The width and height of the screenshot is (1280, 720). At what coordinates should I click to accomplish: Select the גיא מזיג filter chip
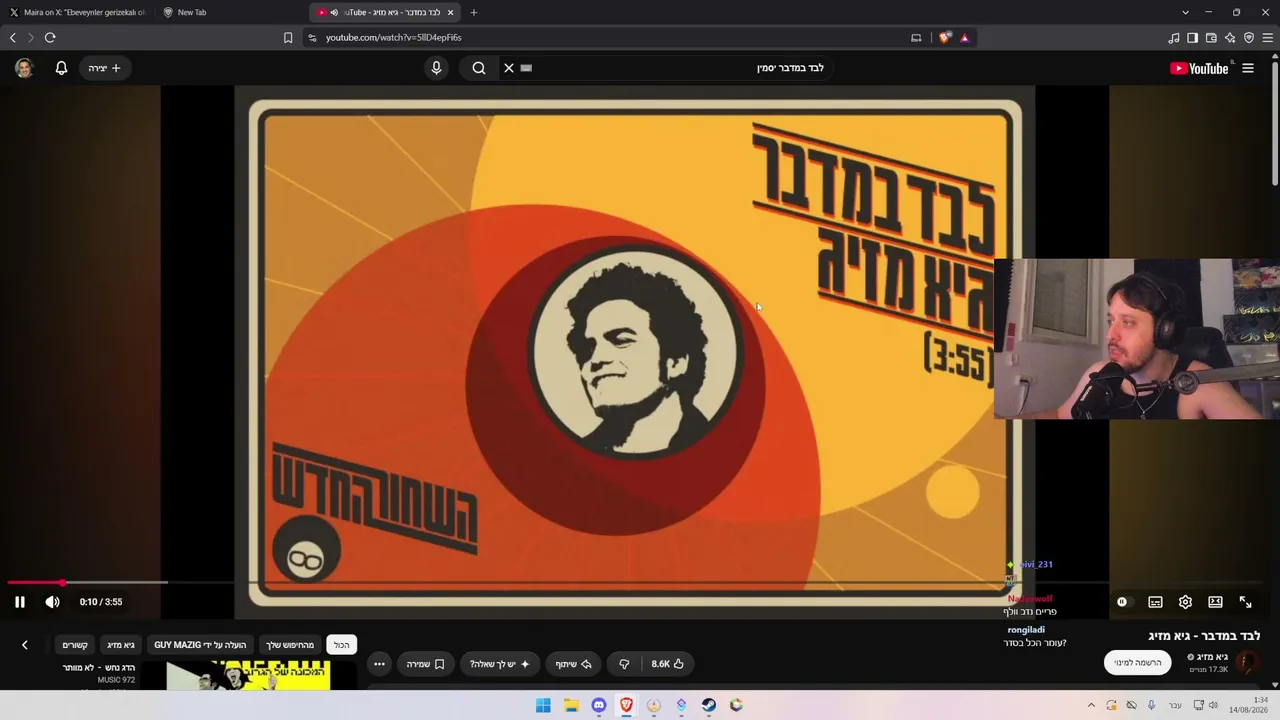[121, 645]
